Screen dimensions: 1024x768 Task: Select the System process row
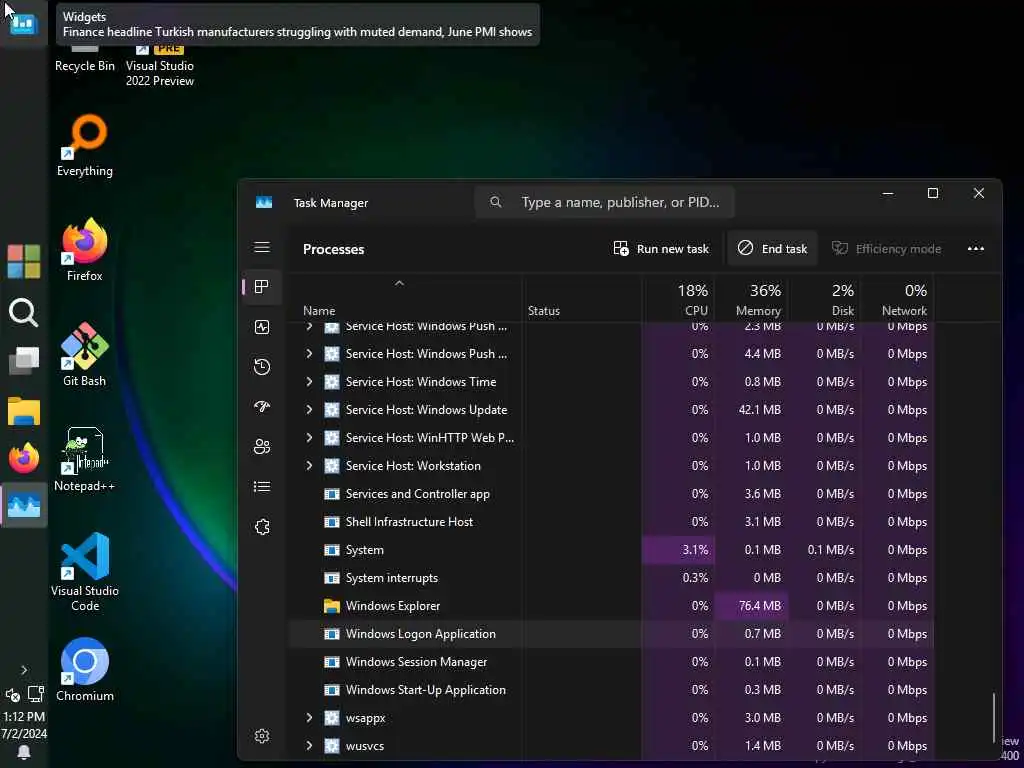tap(611, 550)
